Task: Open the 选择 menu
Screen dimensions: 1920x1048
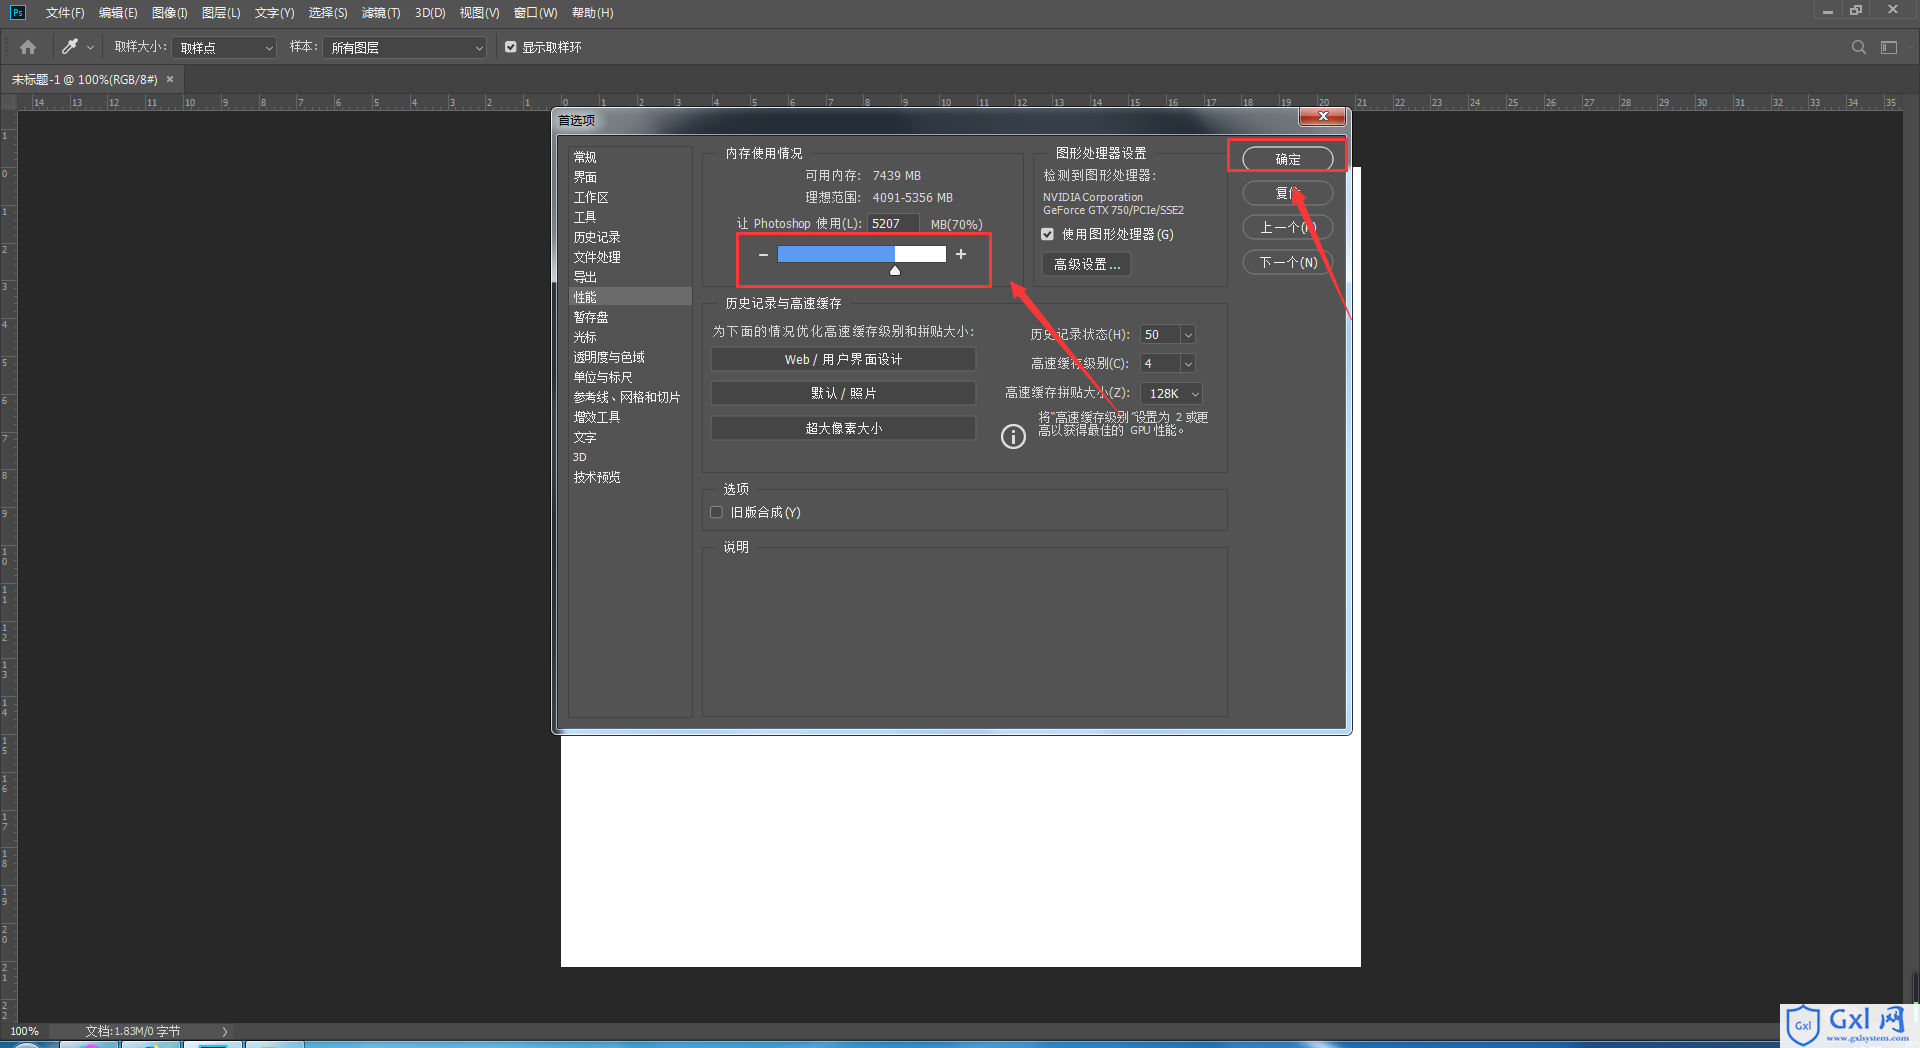Action: pos(328,13)
